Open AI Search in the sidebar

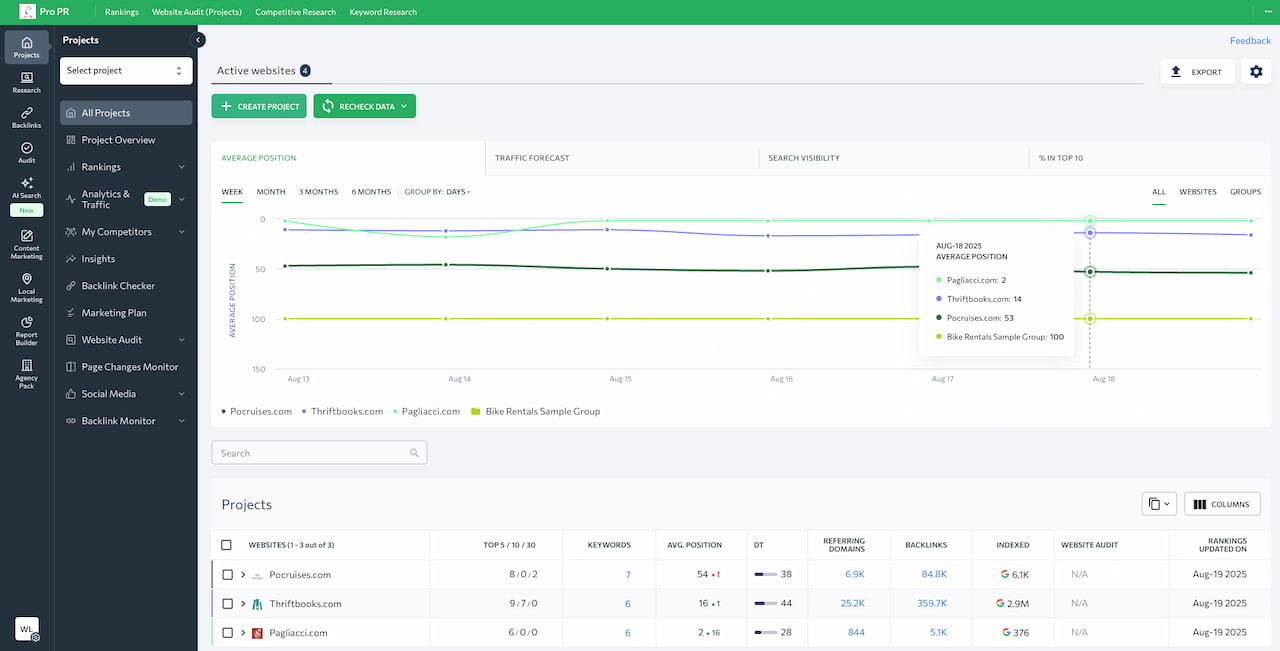point(26,188)
